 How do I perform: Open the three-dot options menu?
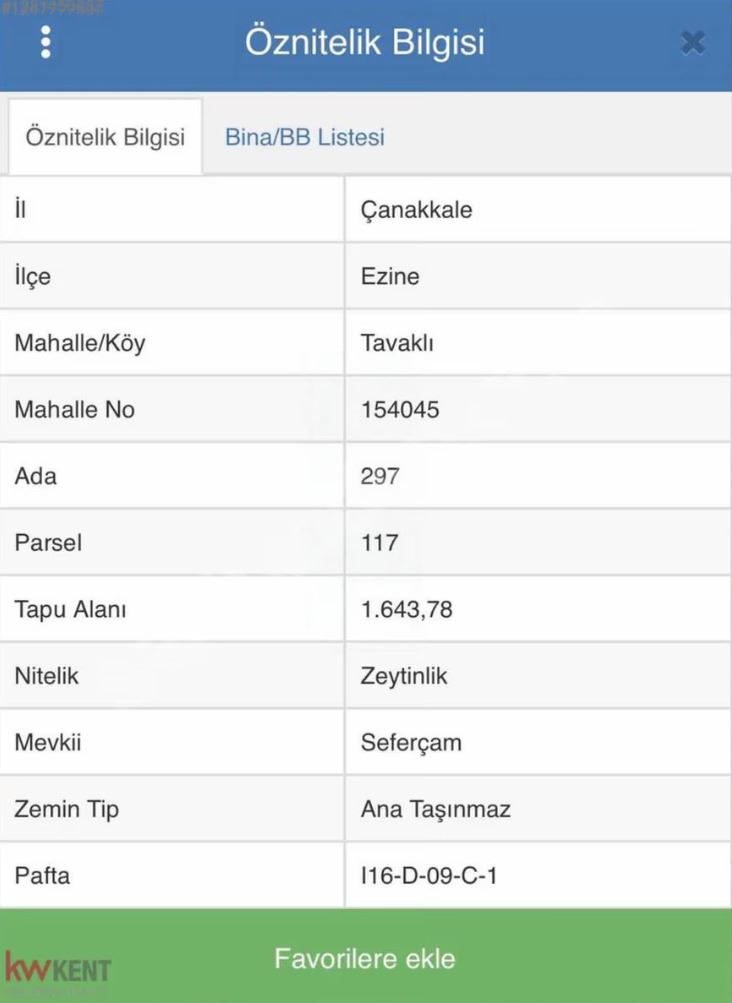coord(46,43)
